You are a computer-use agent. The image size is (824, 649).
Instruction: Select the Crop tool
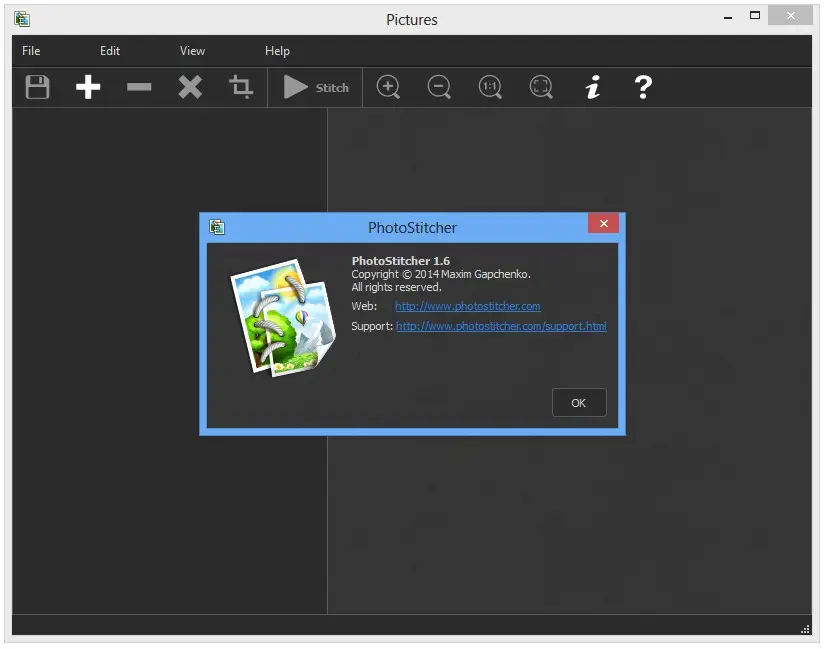click(x=240, y=87)
